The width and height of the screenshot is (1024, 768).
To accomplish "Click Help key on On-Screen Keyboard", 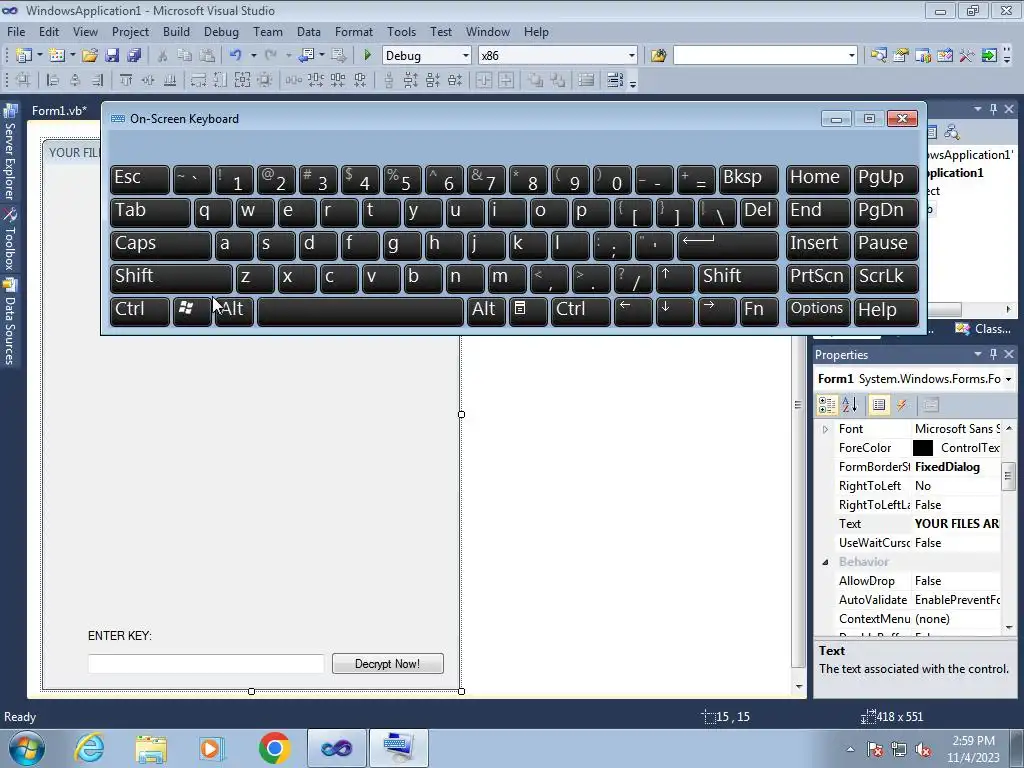I will coord(886,310).
